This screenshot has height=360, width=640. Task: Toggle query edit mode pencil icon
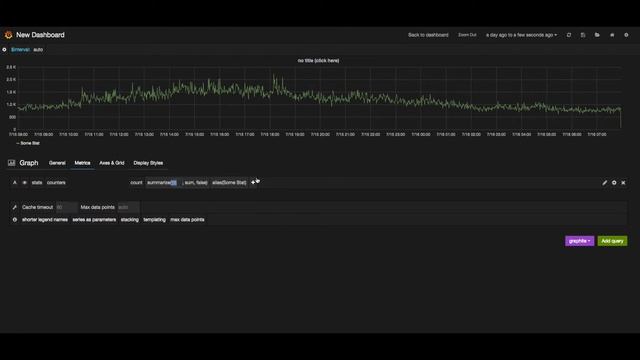604,183
